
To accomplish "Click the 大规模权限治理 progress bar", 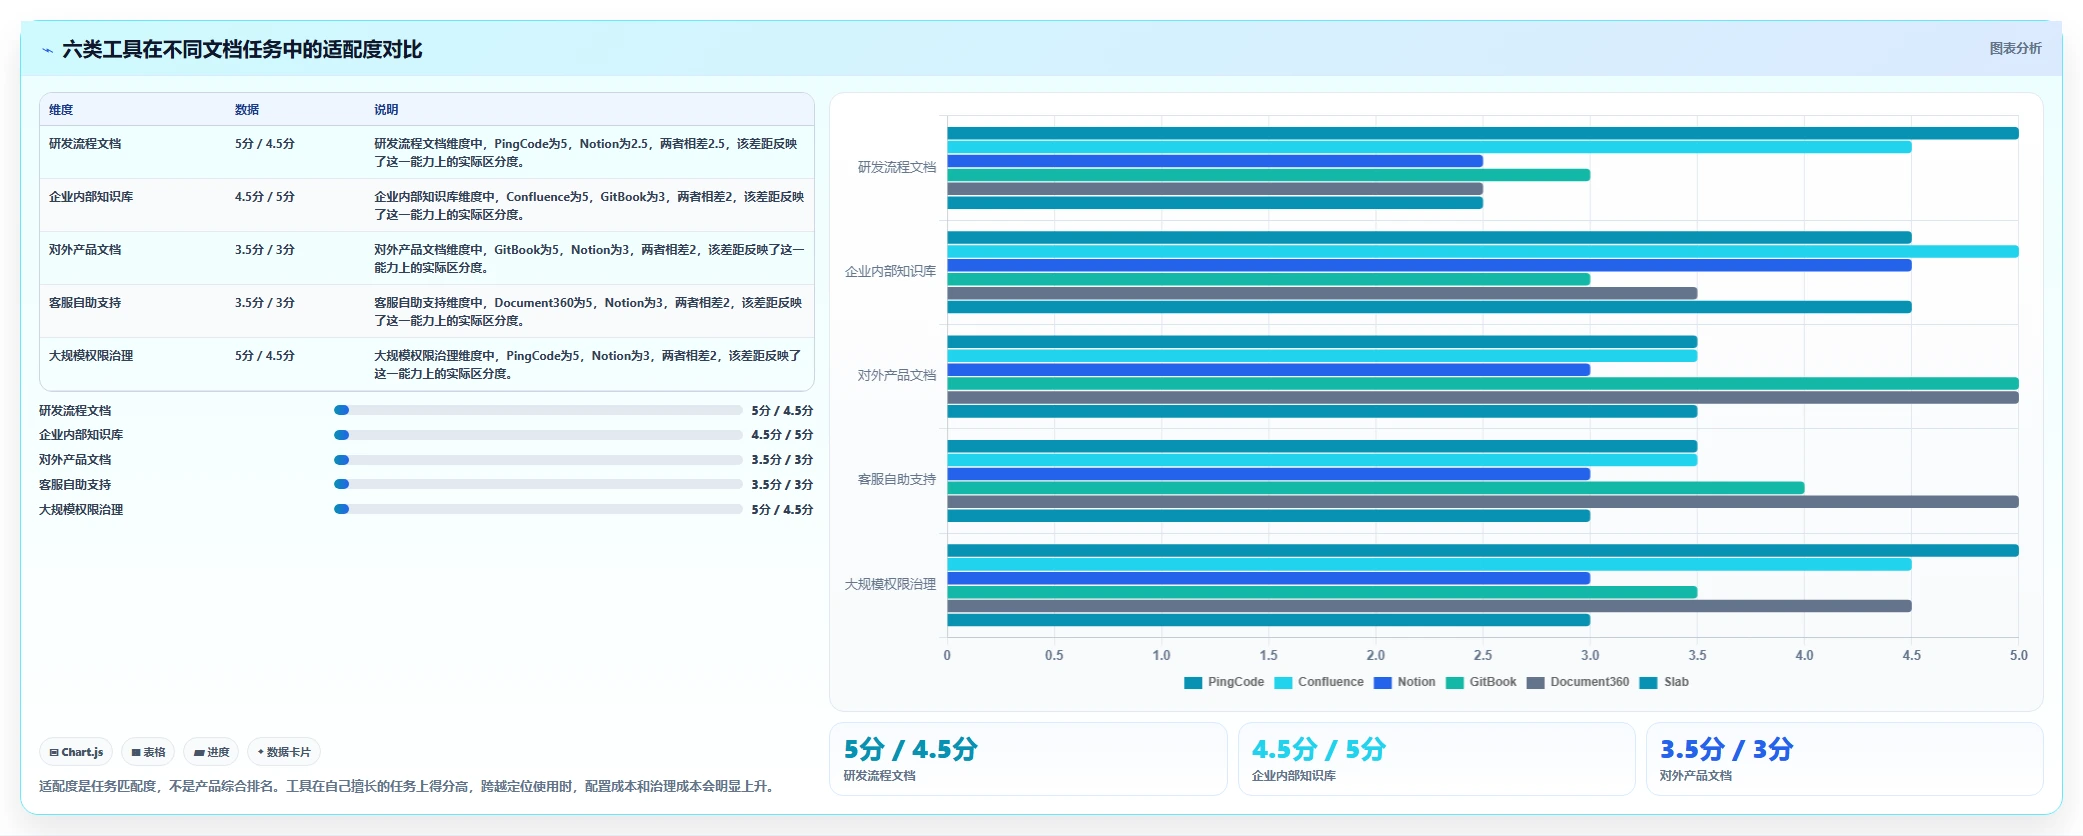I will point(538,509).
